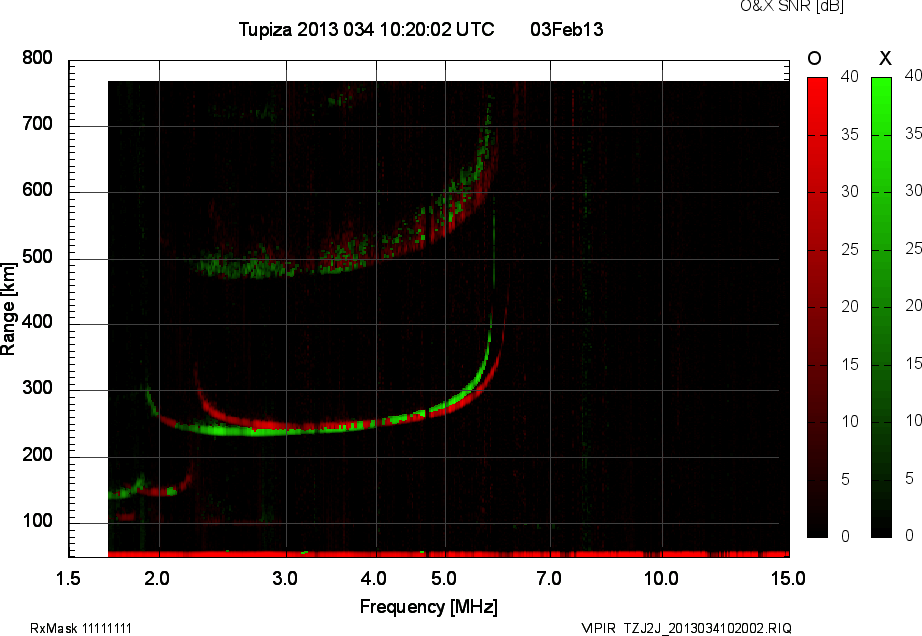Click the green X-mode SNR color bar
Viewport: 922px width, 636px height.
pos(881,306)
